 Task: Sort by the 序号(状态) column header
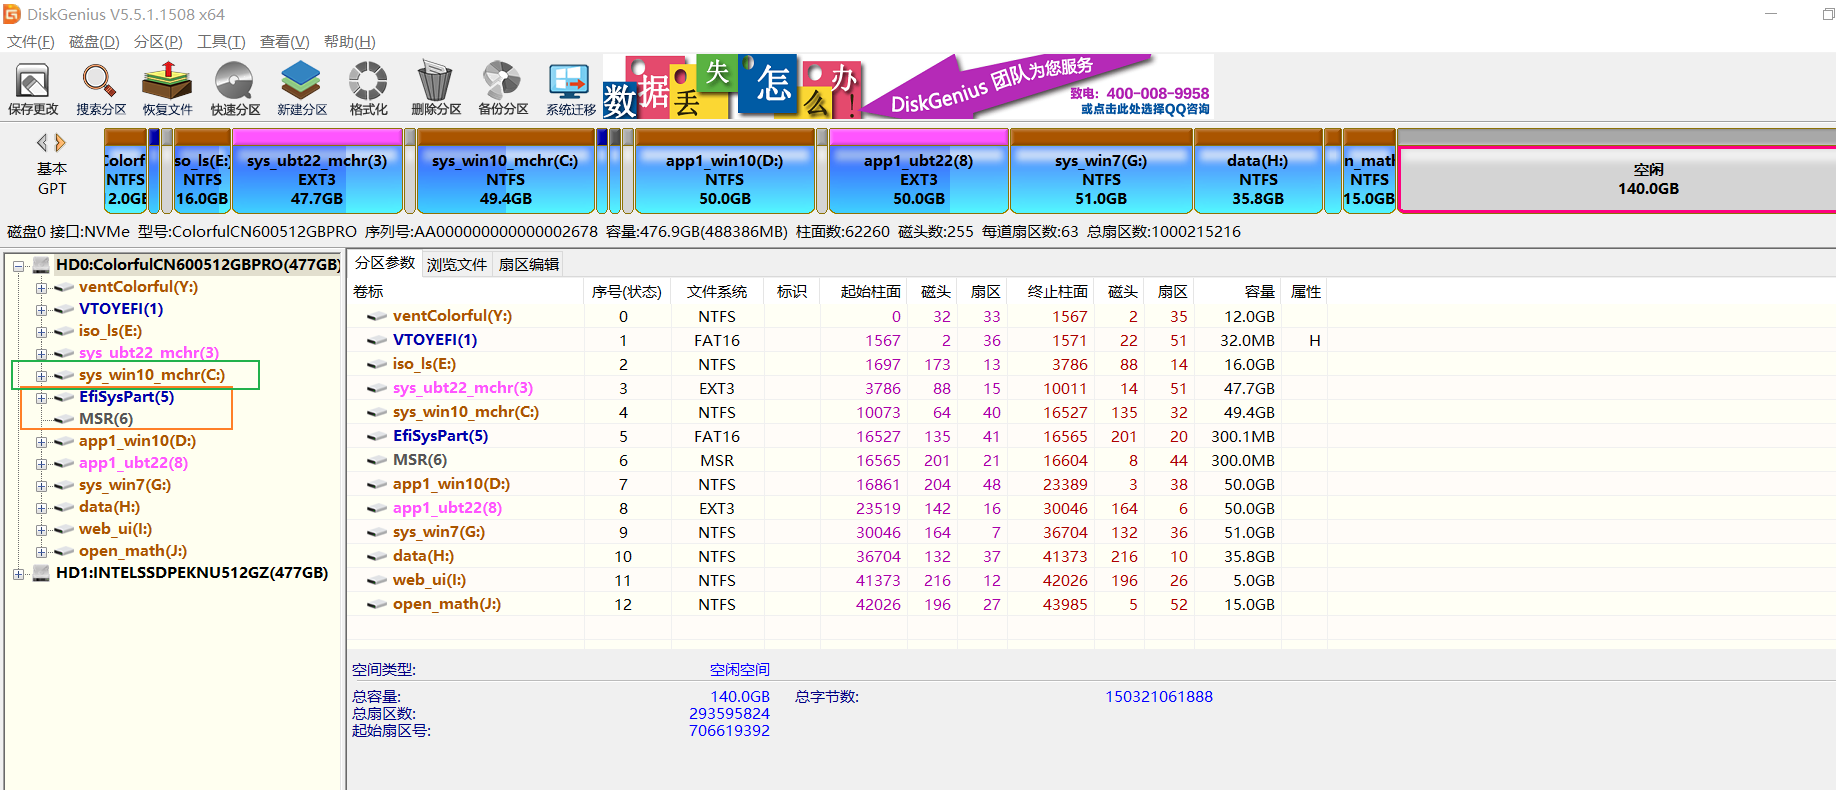click(626, 292)
